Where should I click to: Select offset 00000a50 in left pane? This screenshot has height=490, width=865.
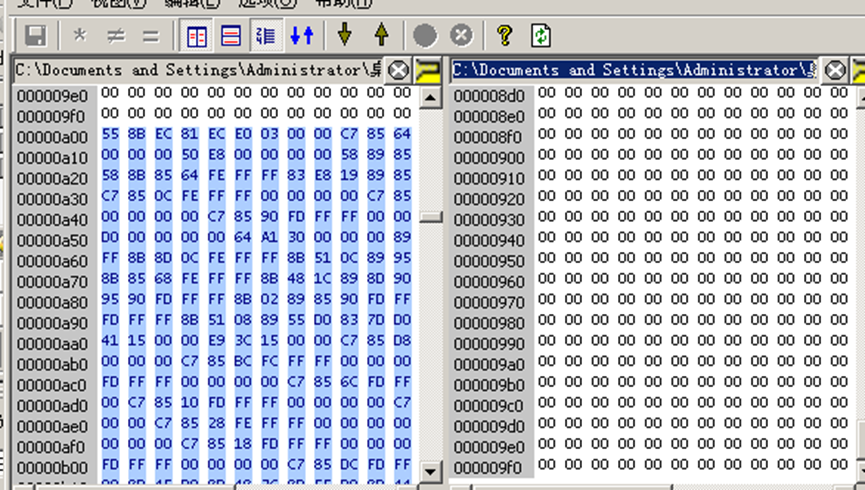tap(52, 241)
